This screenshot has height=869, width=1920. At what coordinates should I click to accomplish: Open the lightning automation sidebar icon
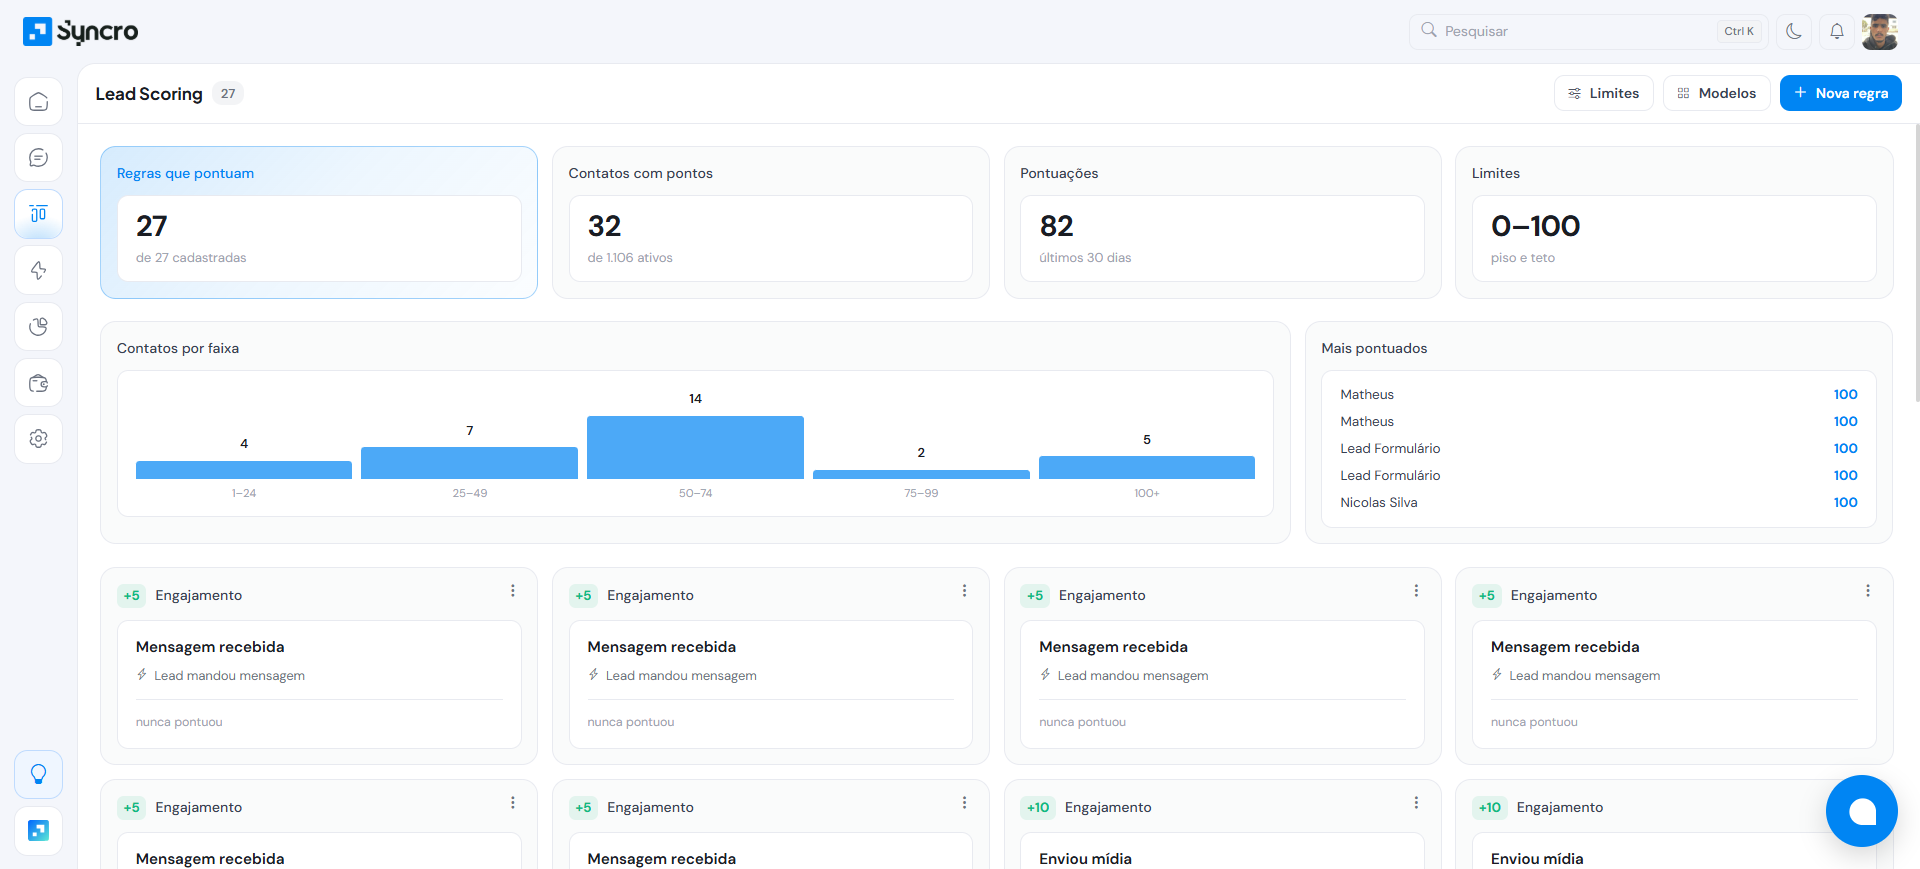click(39, 270)
